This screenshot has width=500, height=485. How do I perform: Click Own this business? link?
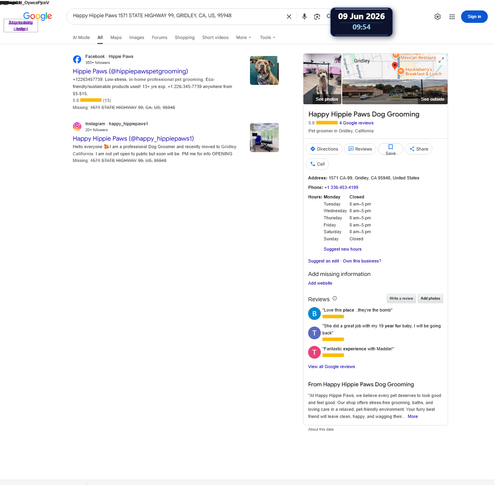362,261
